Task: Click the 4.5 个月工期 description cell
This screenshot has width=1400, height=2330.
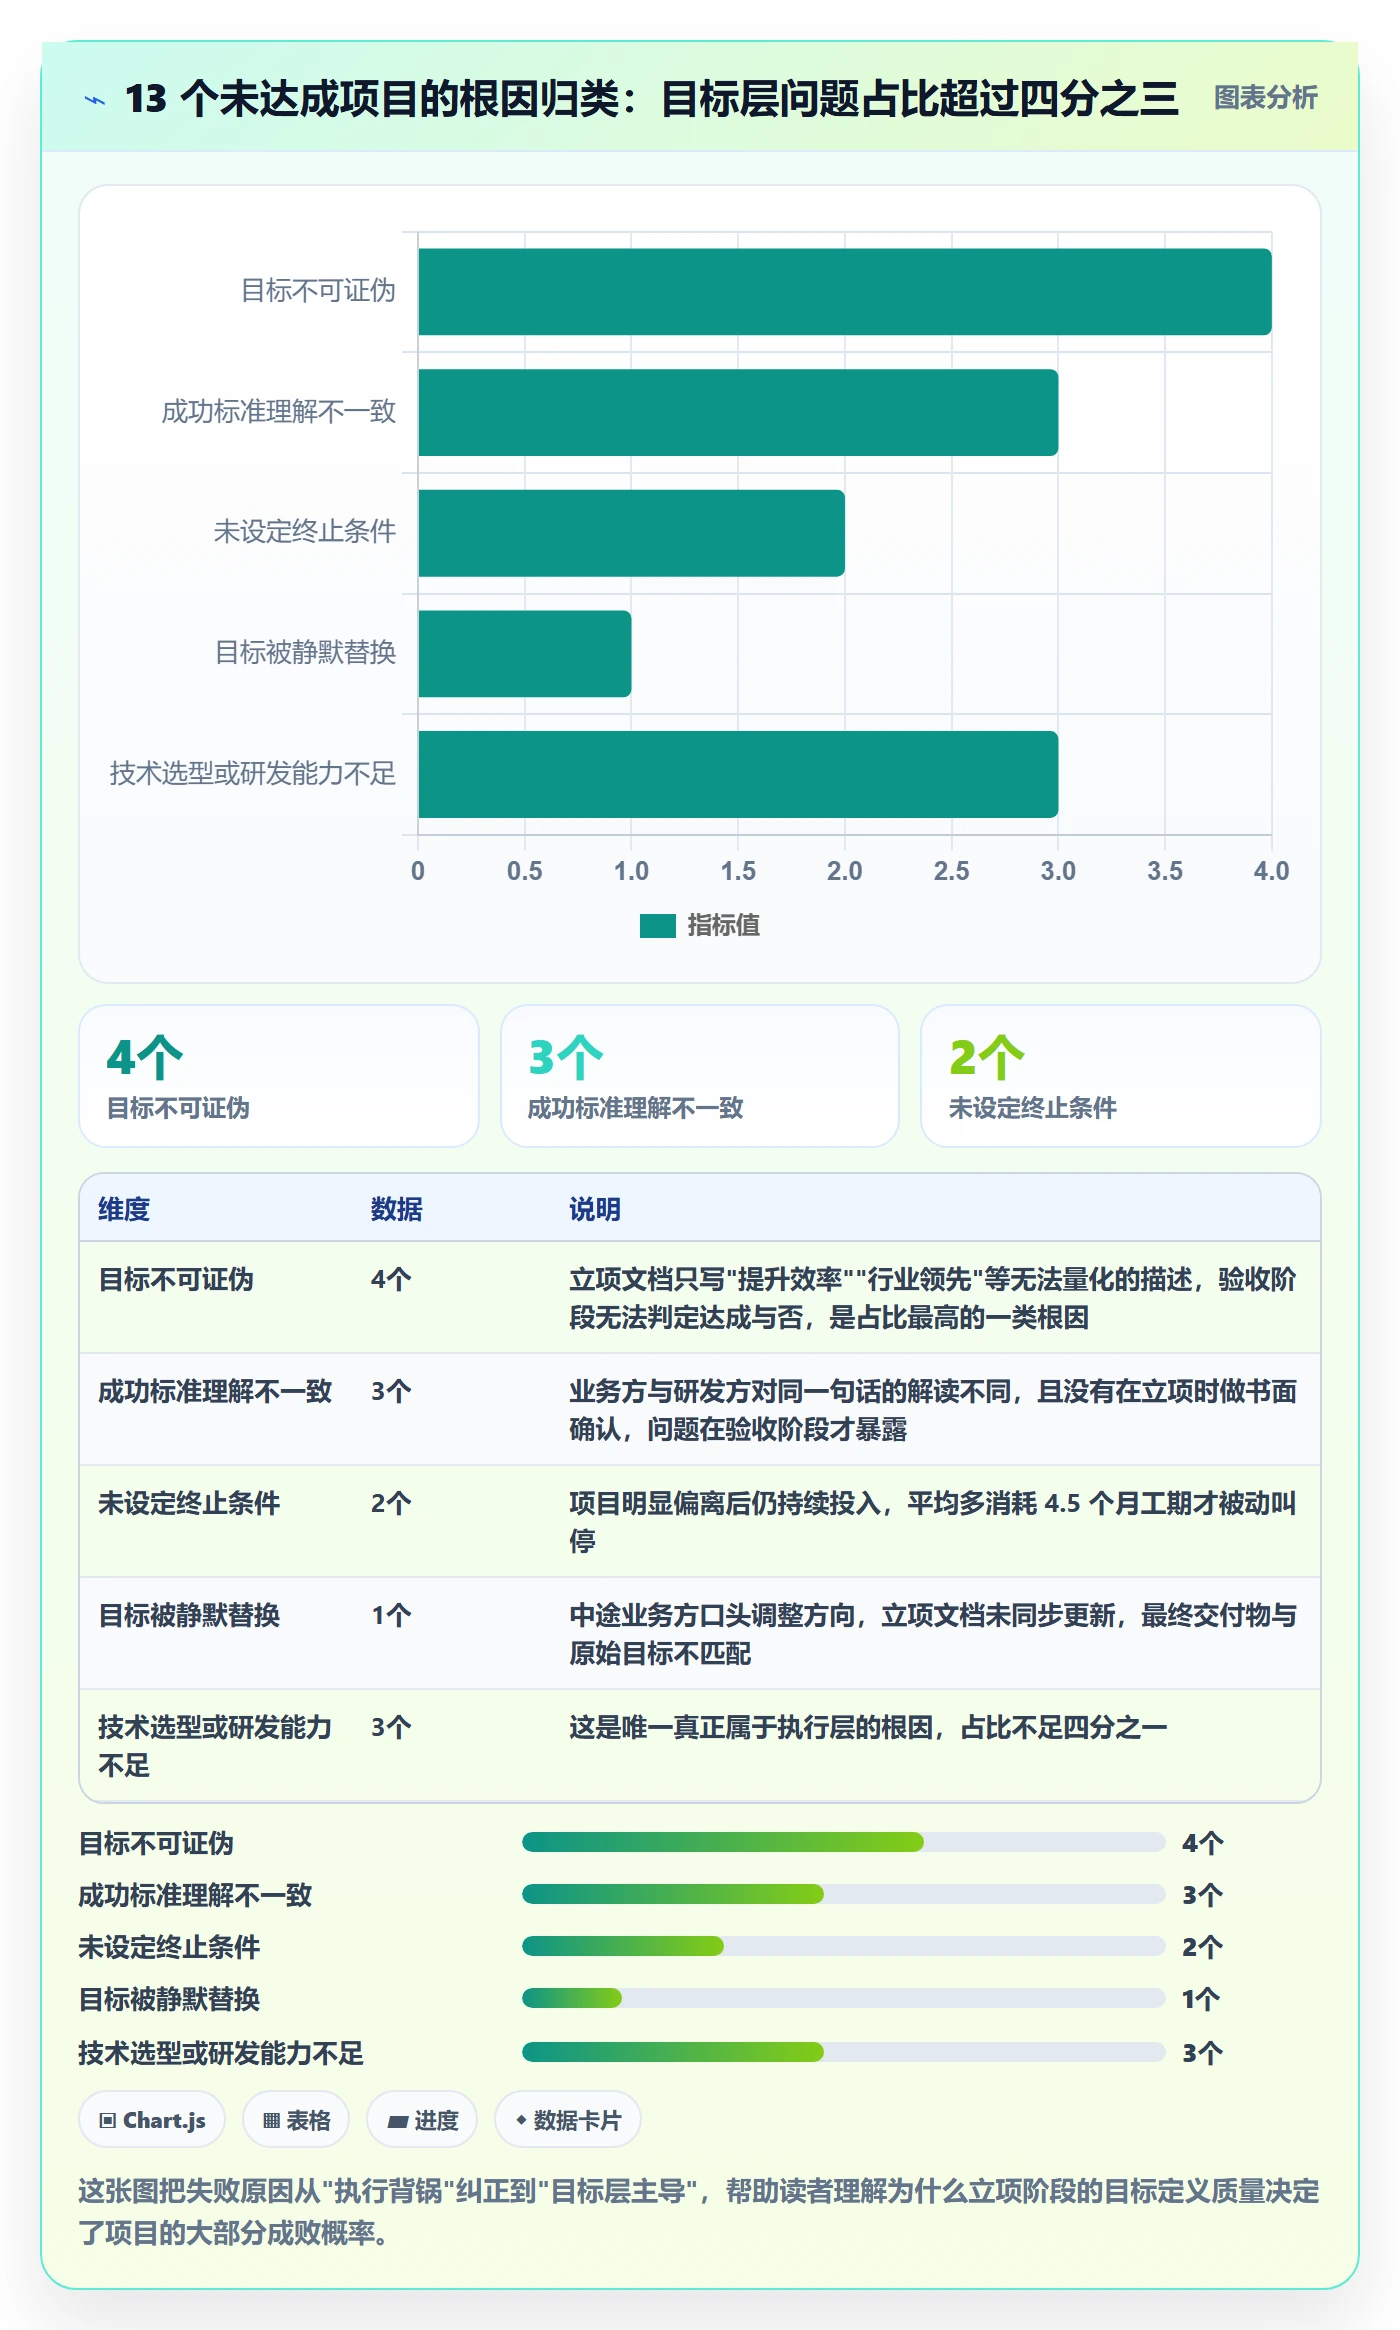Action: point(933,1522)
